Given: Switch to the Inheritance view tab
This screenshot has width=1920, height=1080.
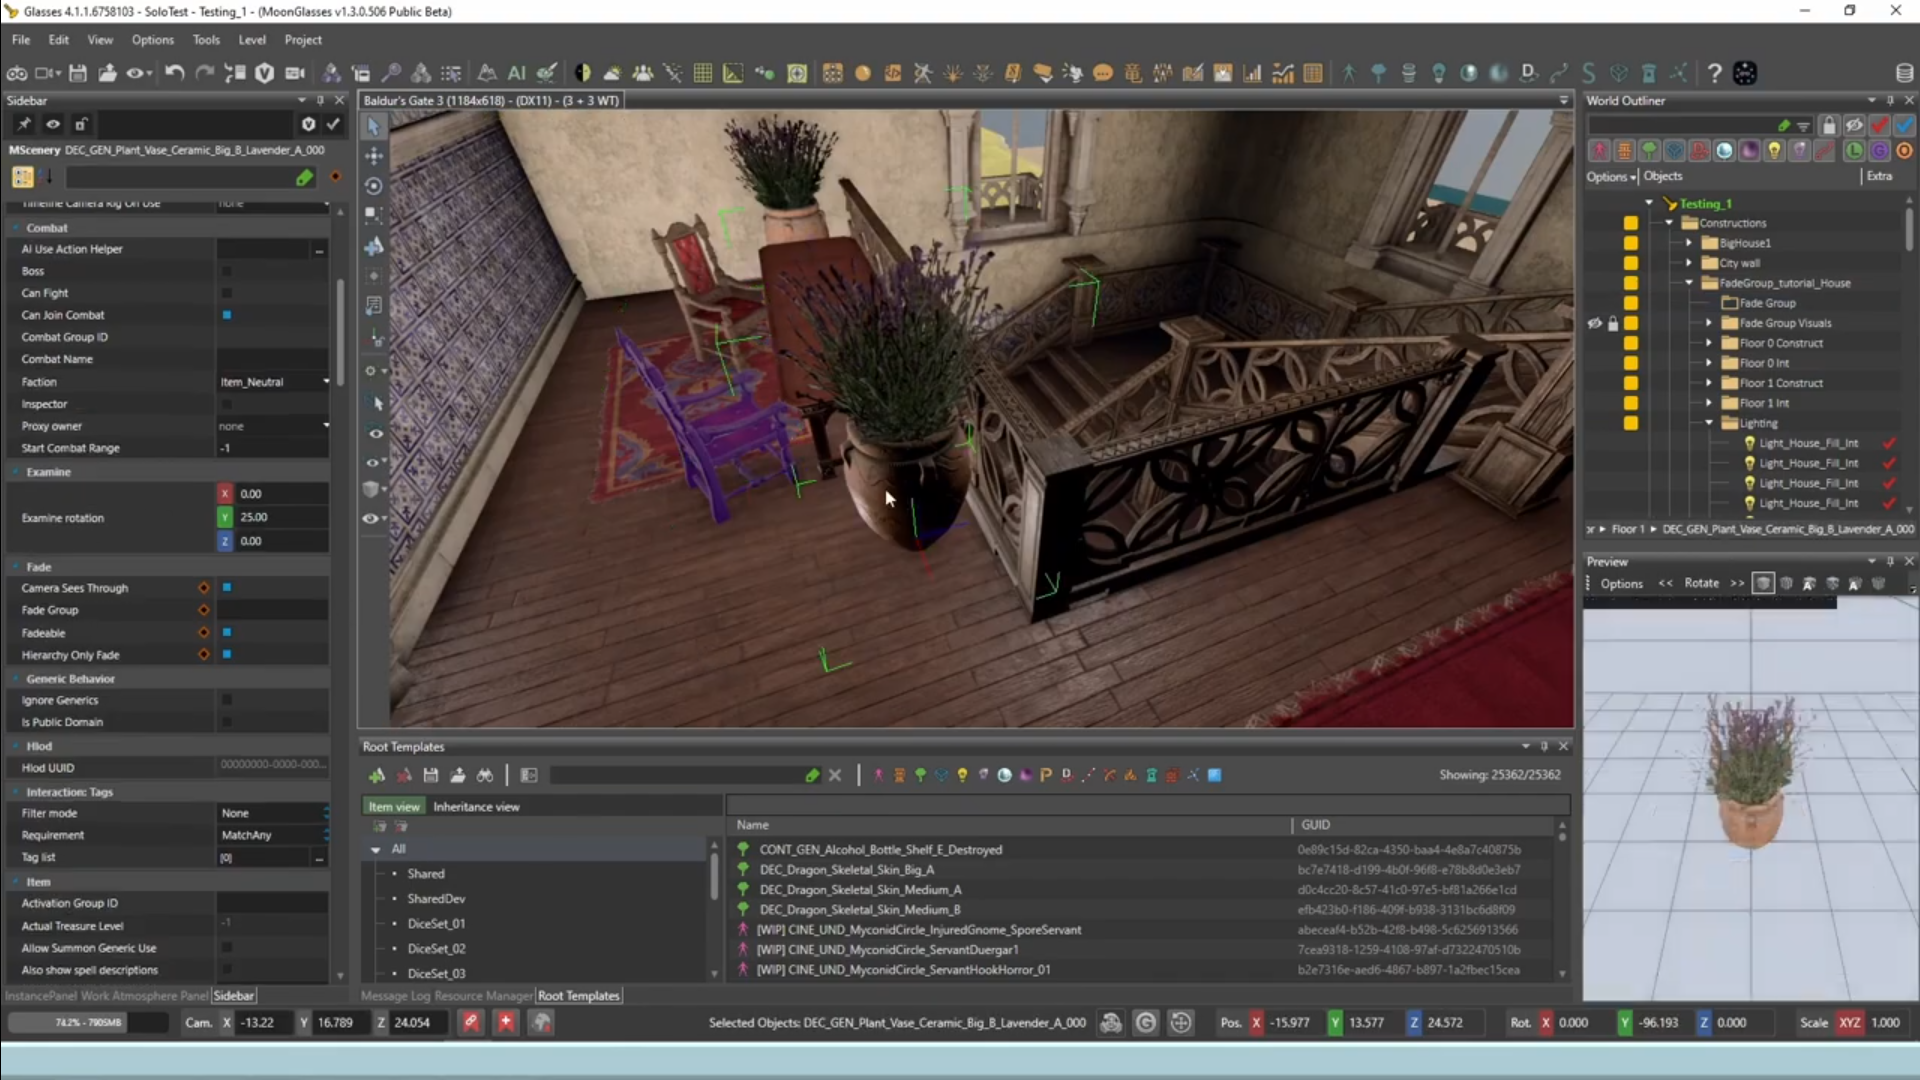Looking at the screenshot, I should (477, 806).
